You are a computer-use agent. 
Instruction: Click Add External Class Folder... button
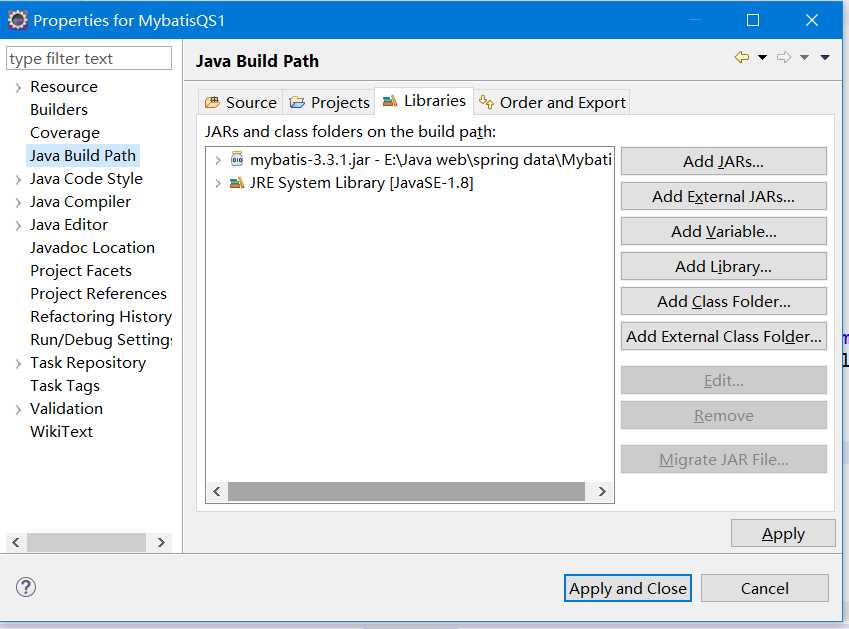tap(723, 337)
